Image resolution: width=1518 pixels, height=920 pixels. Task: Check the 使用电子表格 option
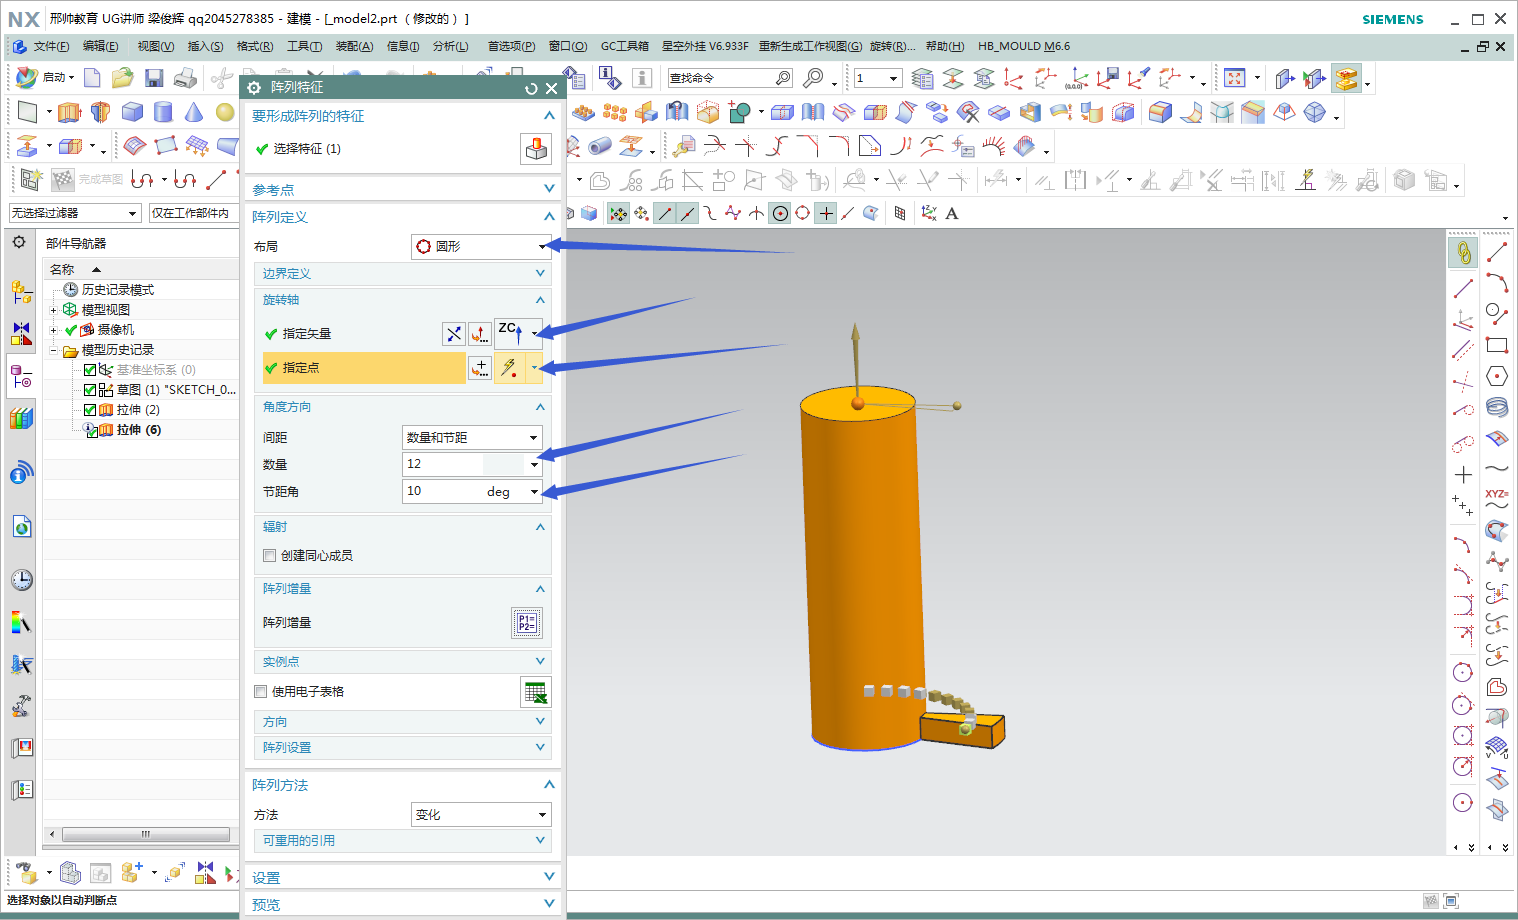point(261,692)
